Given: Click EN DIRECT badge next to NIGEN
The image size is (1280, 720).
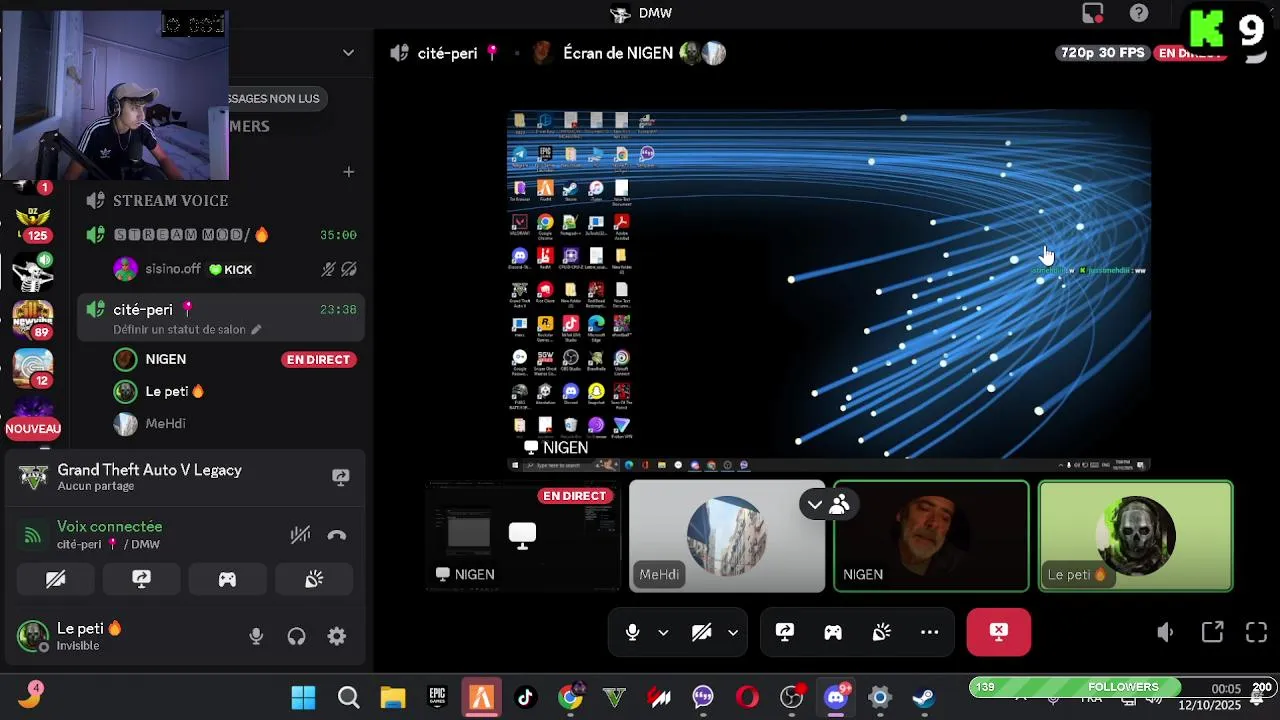Looking at the screenshot, I should click(319, 359).
